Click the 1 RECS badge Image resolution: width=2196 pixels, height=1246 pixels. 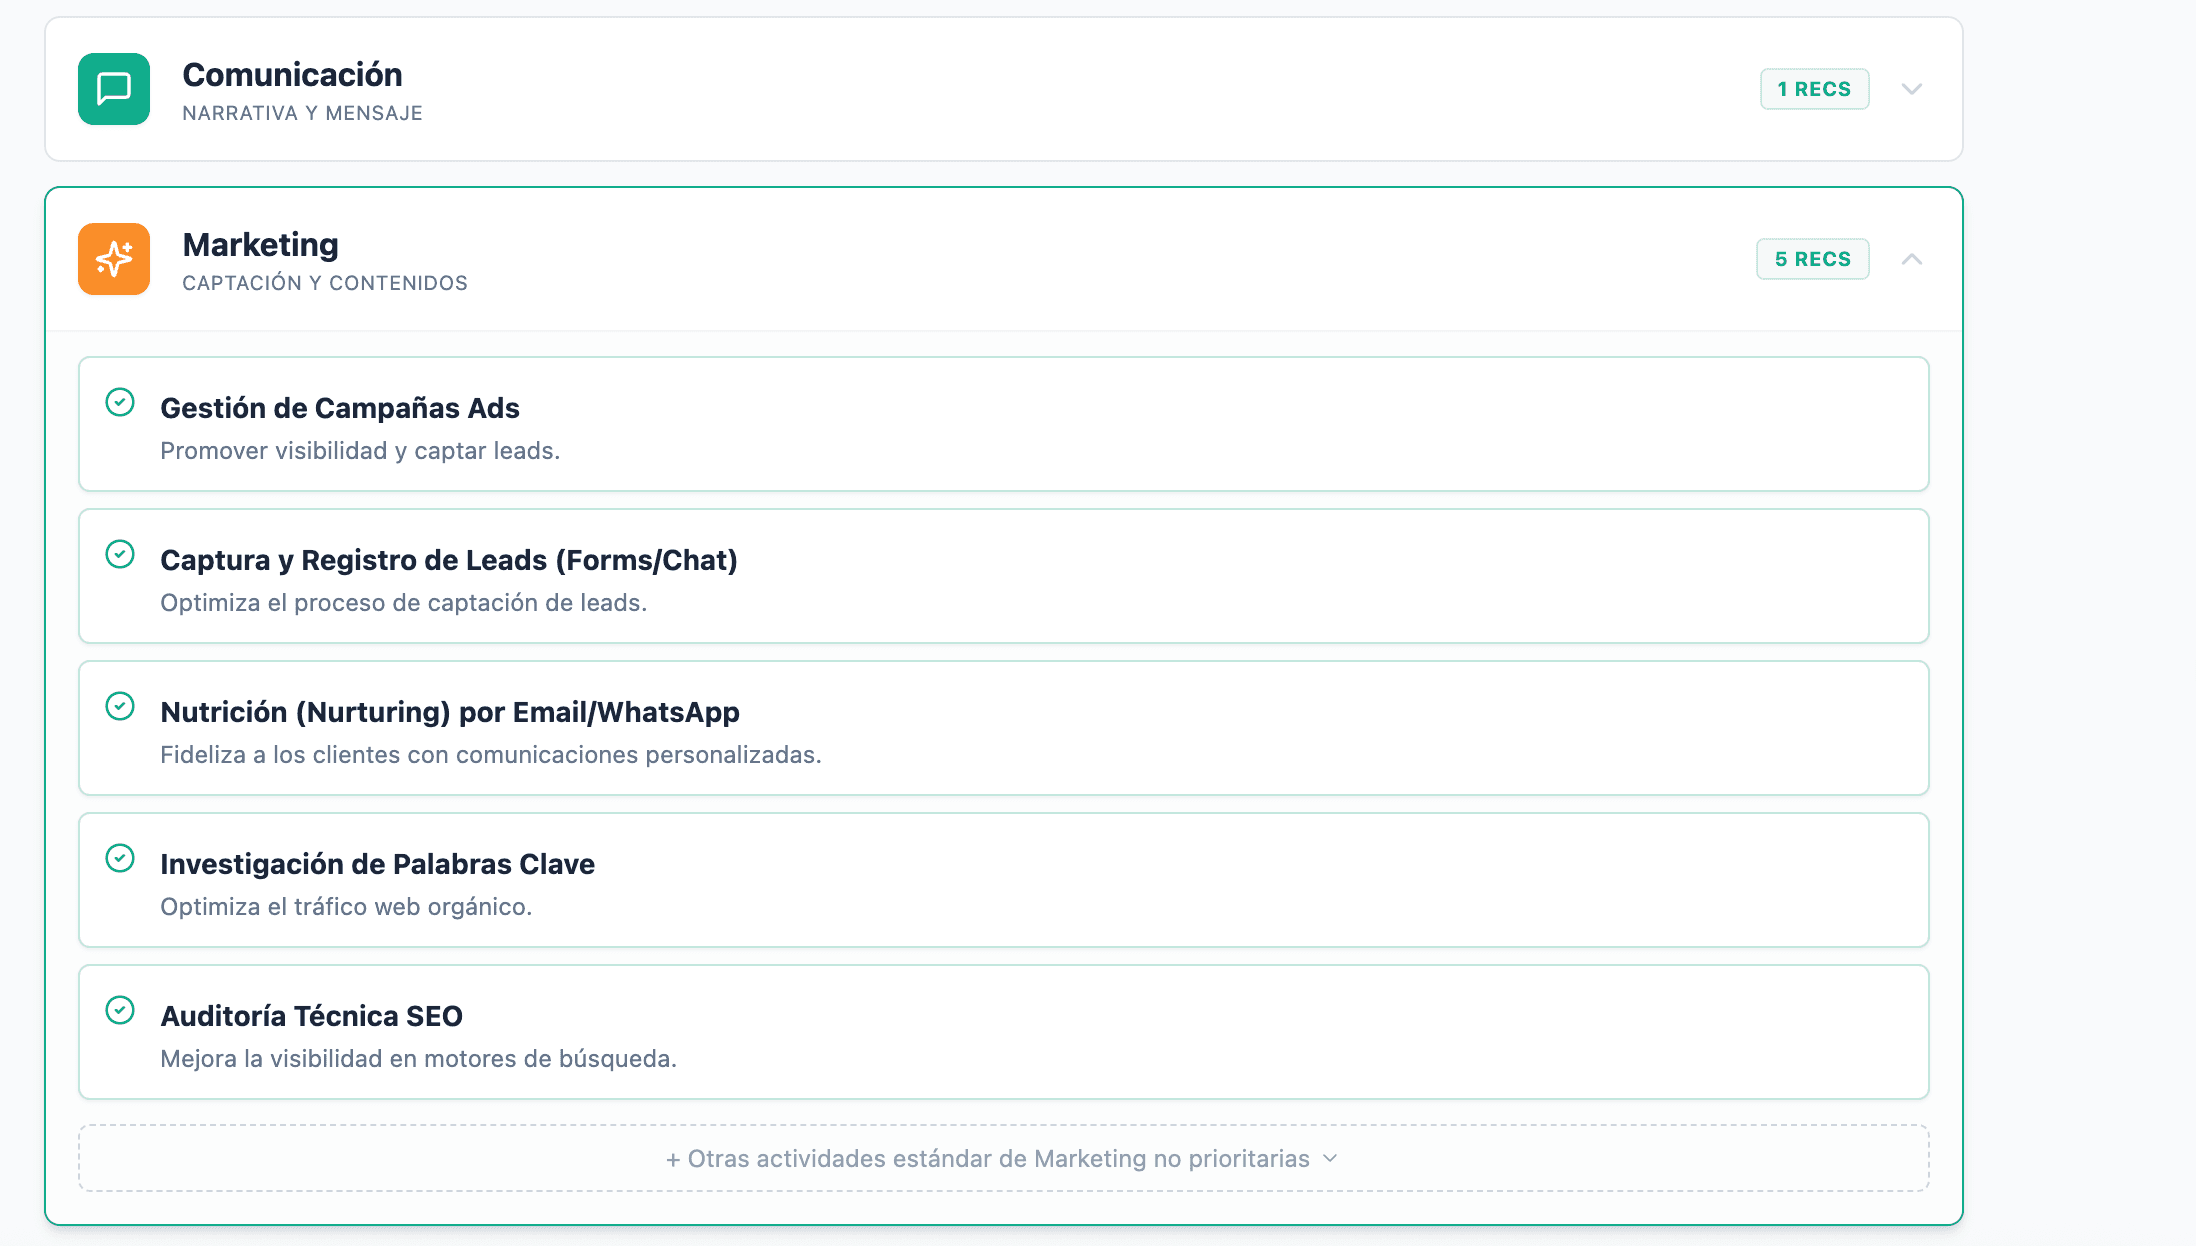point(1814,89)
